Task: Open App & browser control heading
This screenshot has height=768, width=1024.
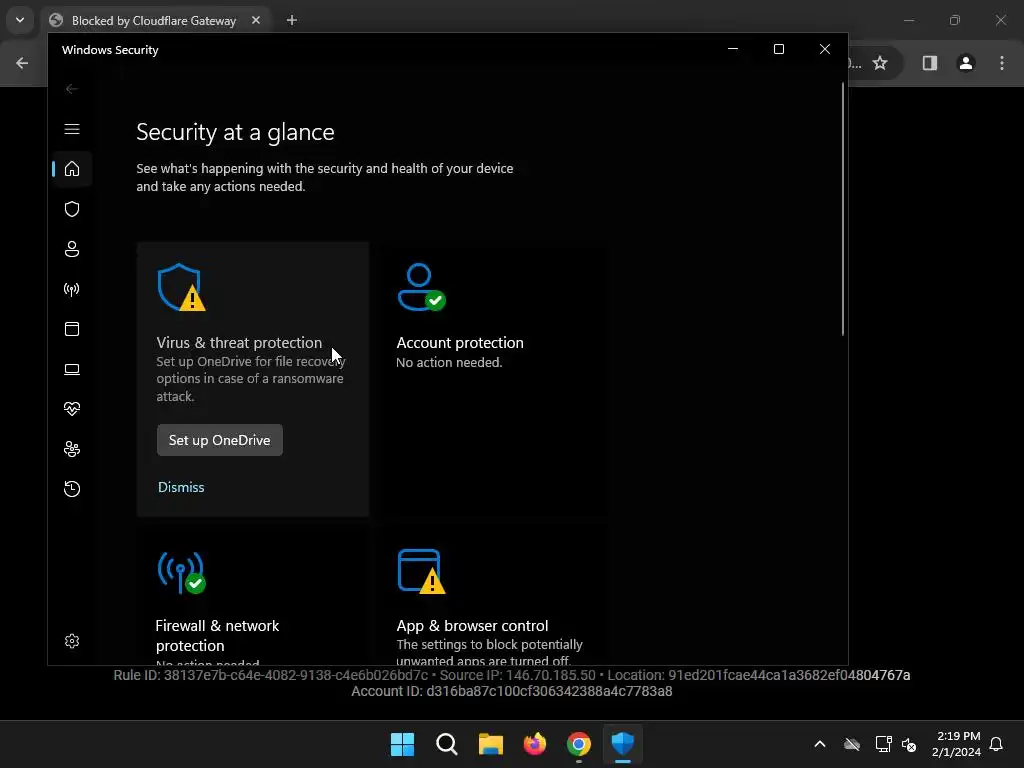Action: pos(472,626)
